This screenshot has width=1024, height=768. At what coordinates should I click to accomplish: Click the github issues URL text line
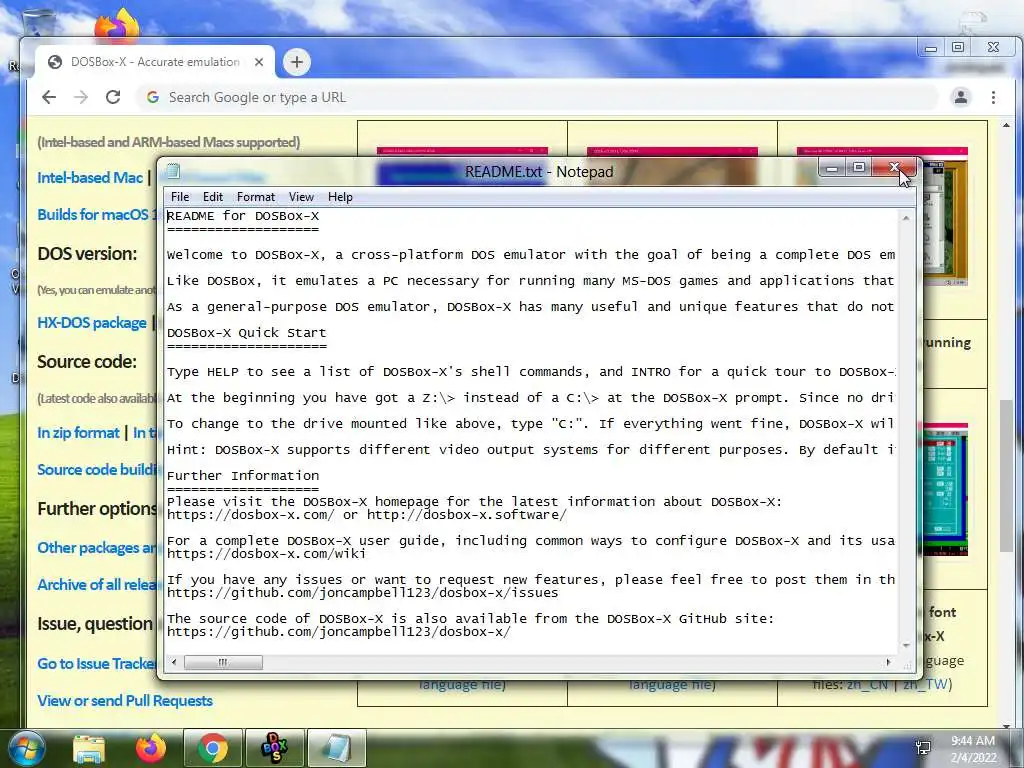[x=362, y=593]
